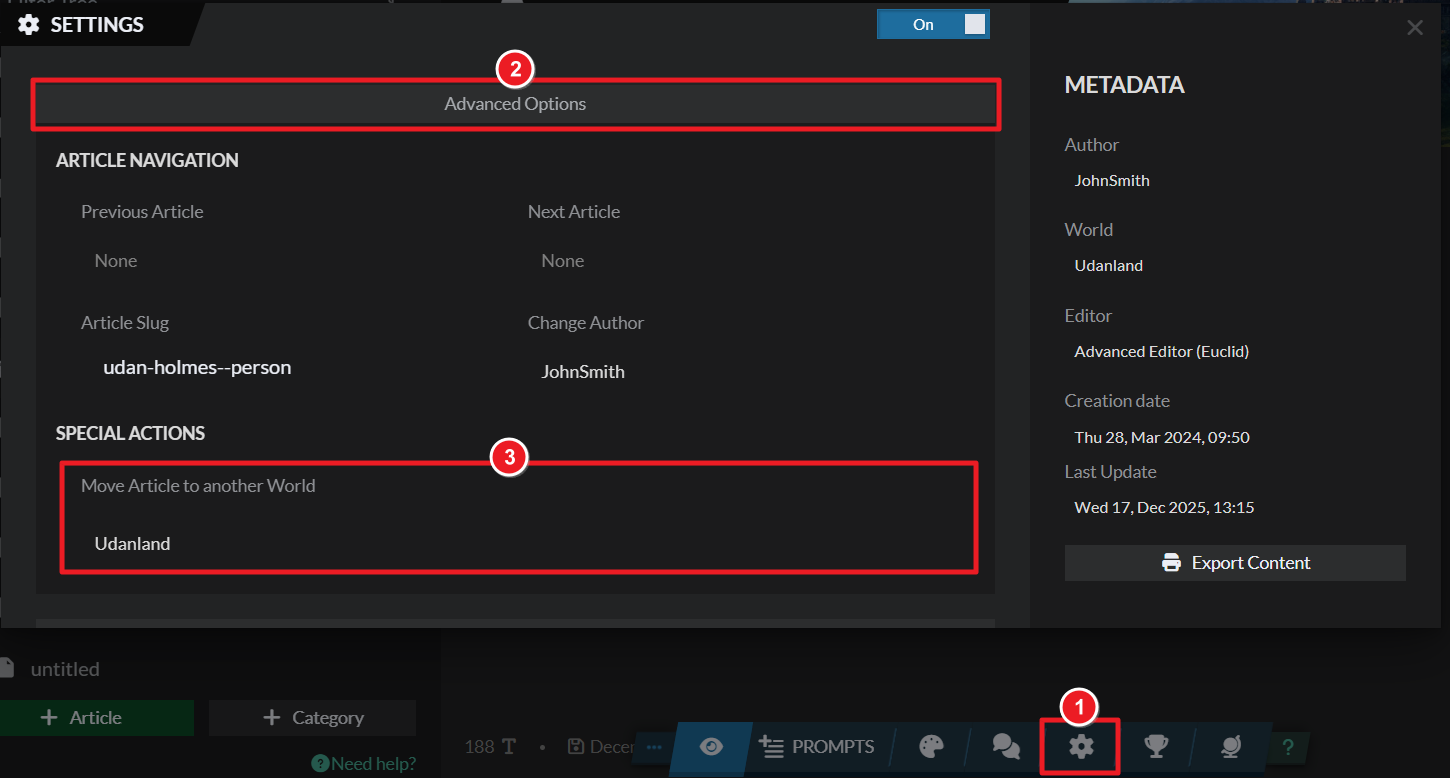Toggle the On switch in Settings header
Viewport: 1450px width, 778px height.
point(933,25)
